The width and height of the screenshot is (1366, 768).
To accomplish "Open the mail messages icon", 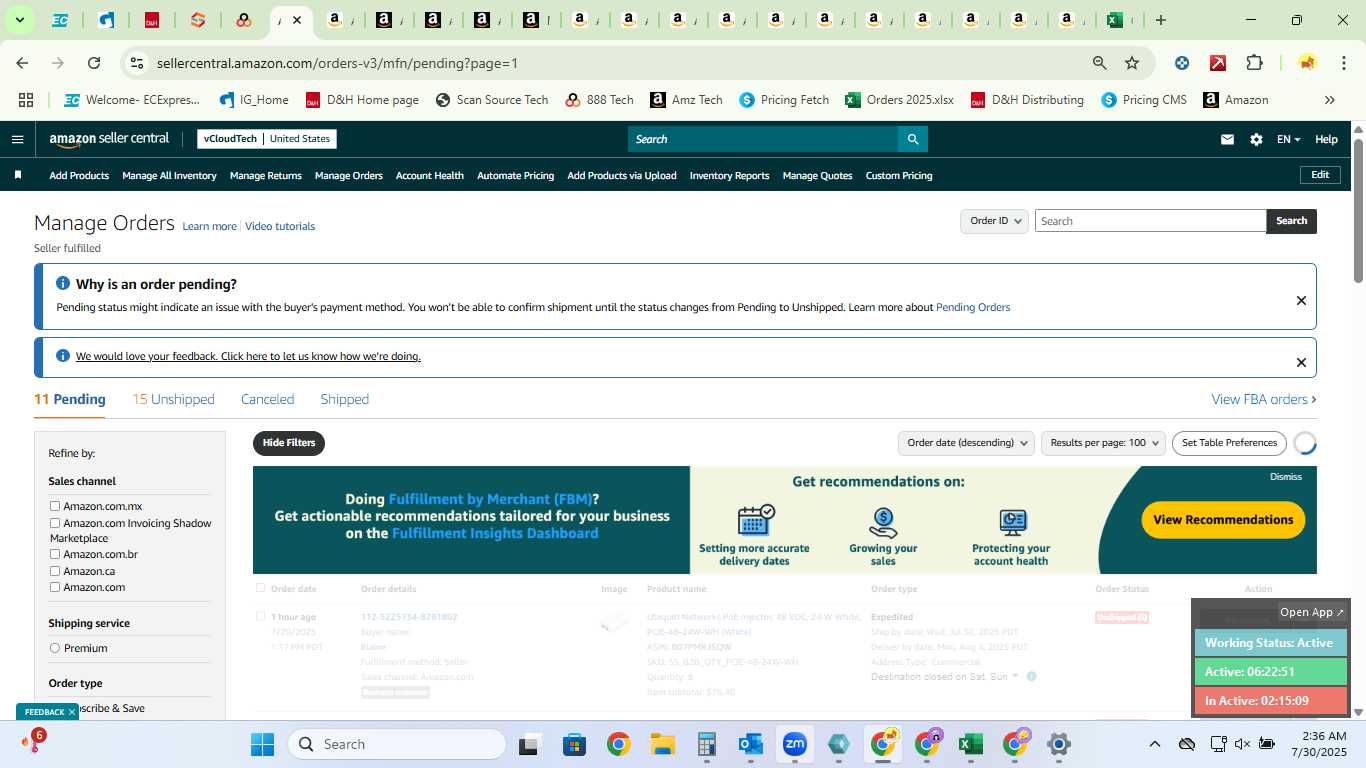I will click(1227, 139).
